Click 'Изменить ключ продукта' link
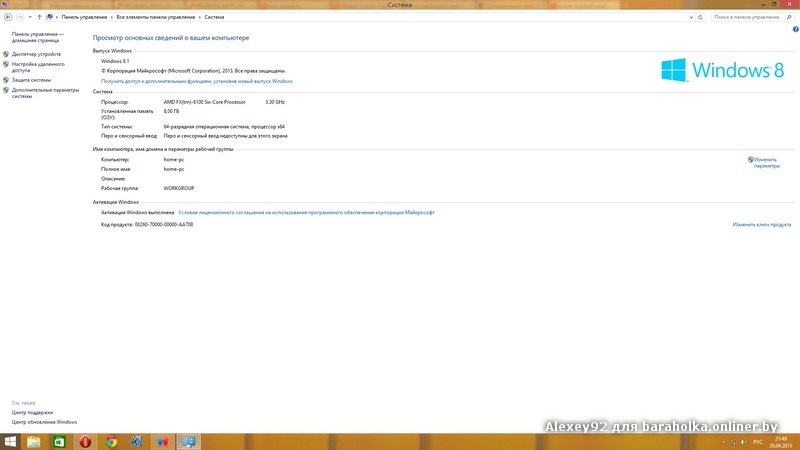The height and width of the screenshot is (450, 800). [x=762, y=224]
